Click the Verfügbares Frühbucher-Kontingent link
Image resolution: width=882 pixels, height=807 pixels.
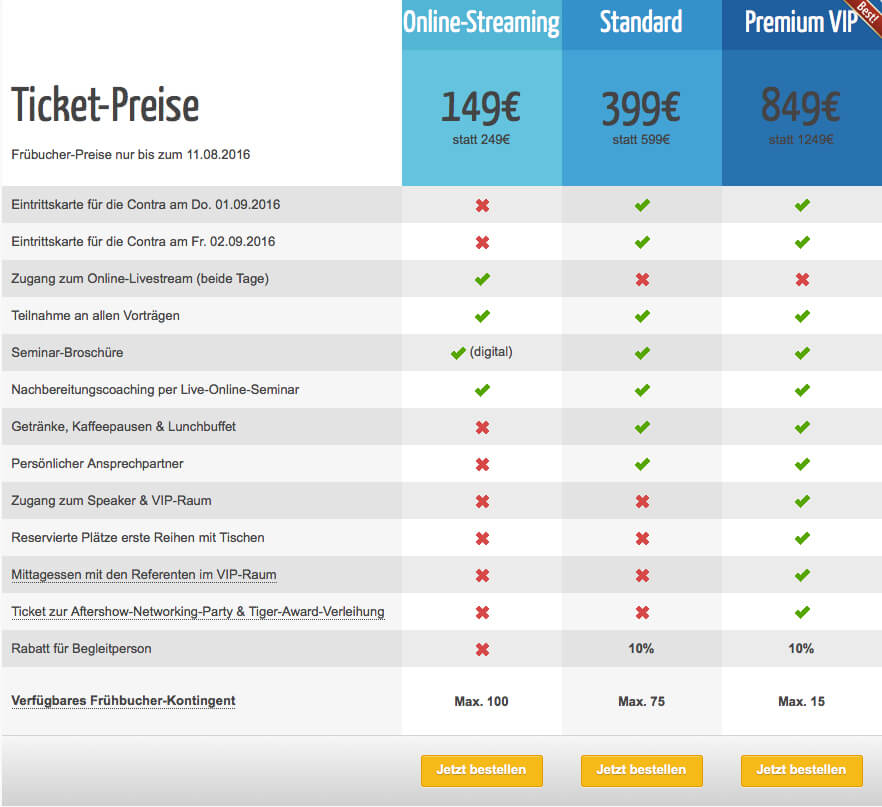click(x=123, y=701)
